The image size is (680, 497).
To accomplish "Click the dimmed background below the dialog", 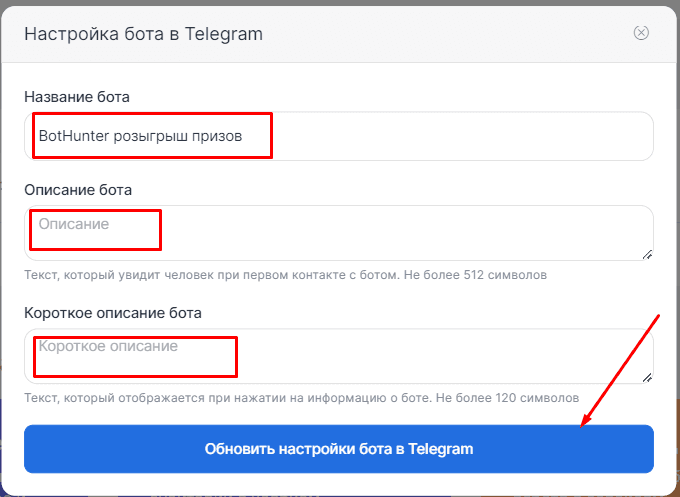I will [340, 491].
